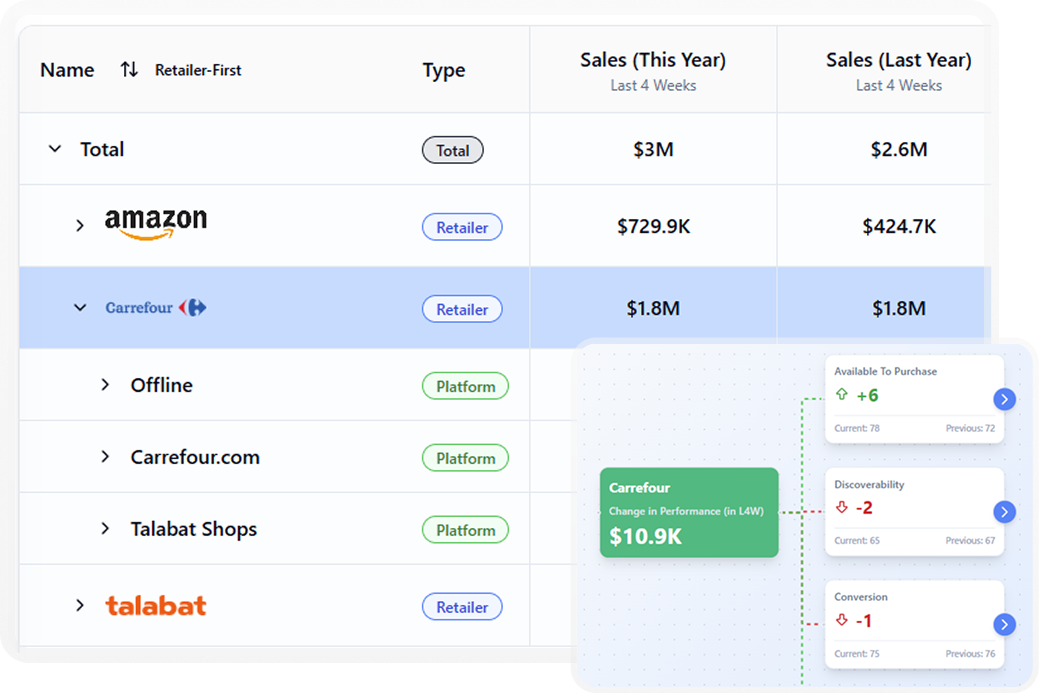Image resolution: width=1039 pixels, height=693 pixels.
Task: Click the talabat retailer logo
Action: pos(155,605)
